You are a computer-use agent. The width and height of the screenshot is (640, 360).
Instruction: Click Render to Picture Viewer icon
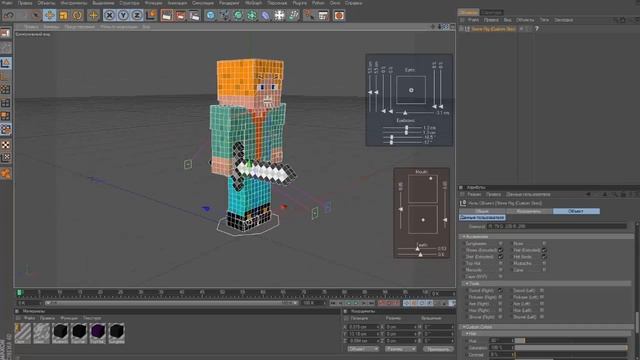click(x=180, y=16)
